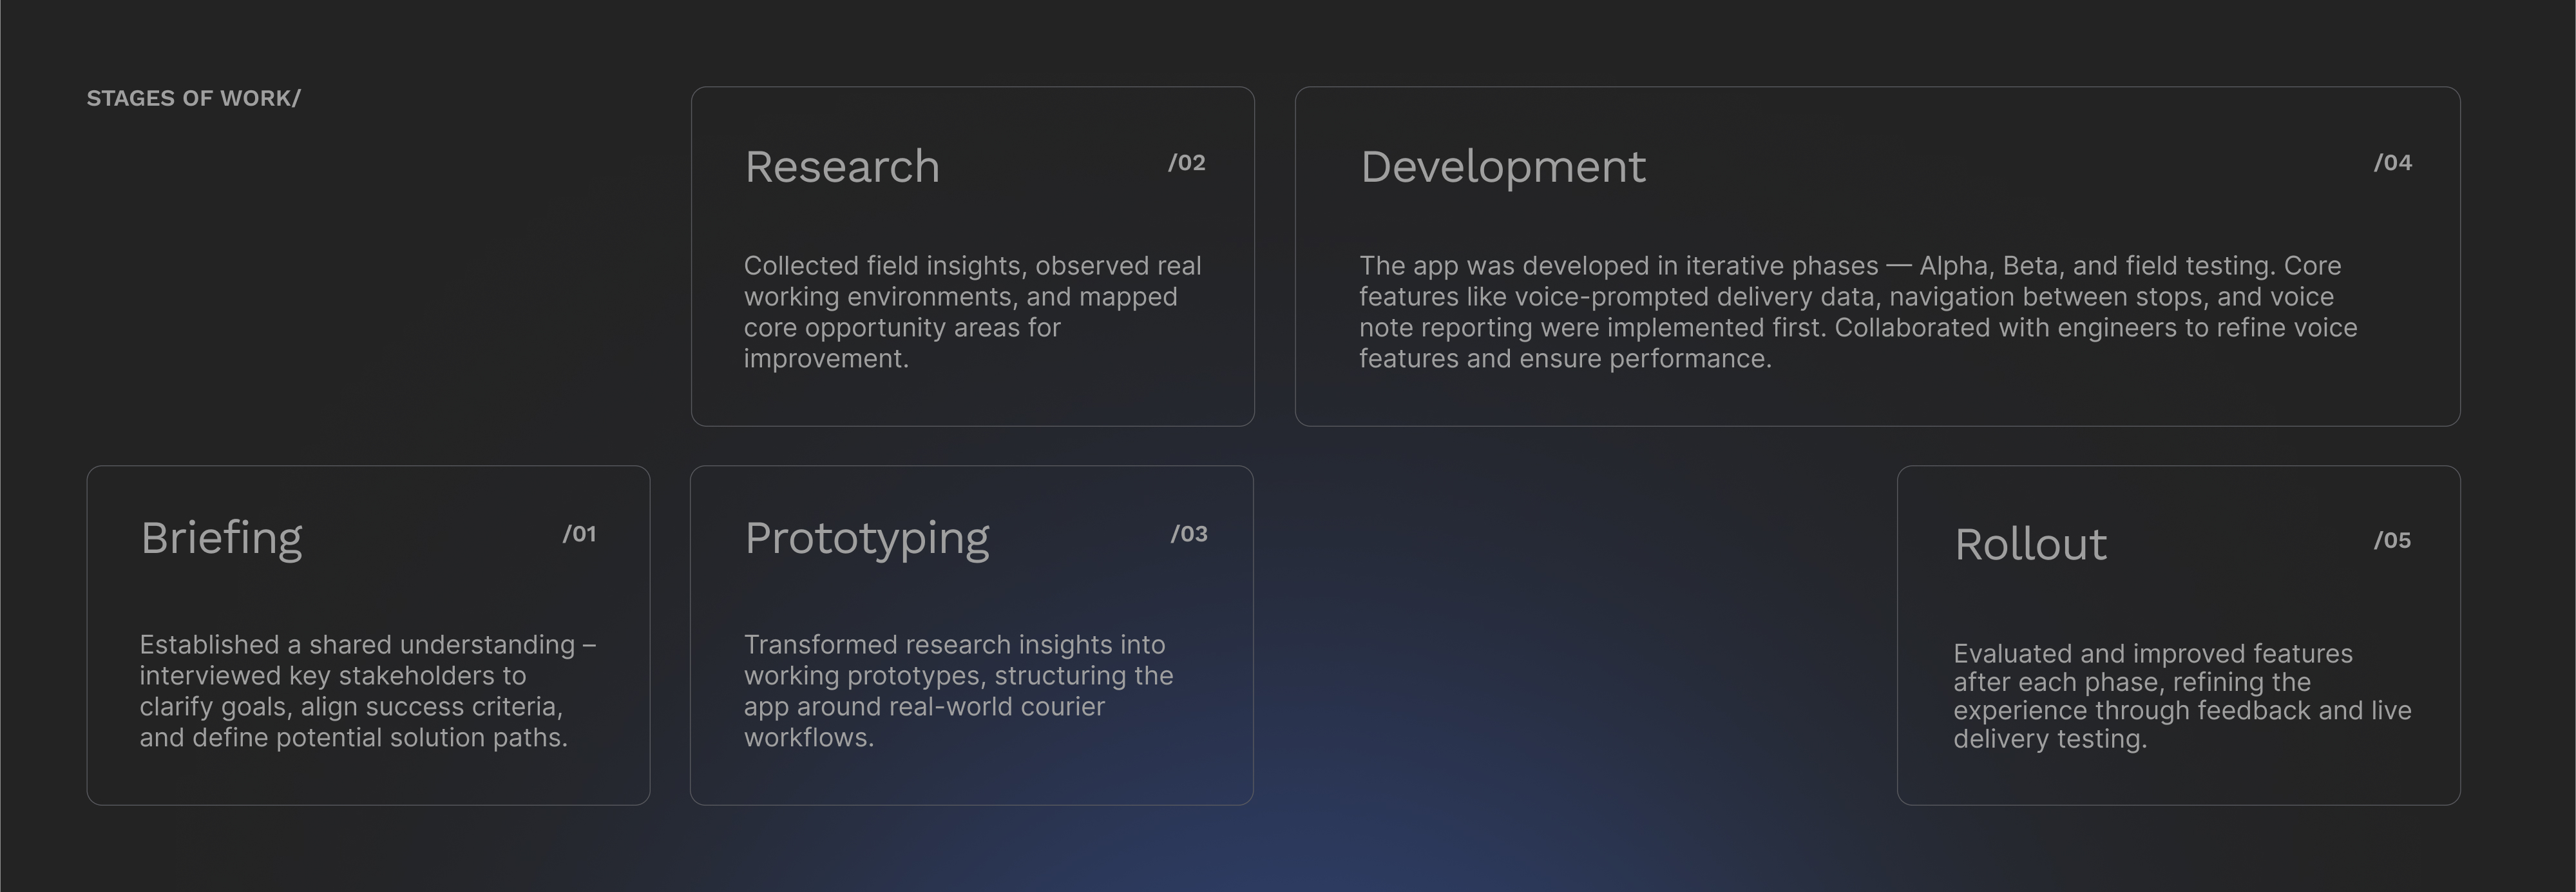This screenshot has width=2576, height=892.
Task: Click the /04 stage number
Action: coord(2393,163)
